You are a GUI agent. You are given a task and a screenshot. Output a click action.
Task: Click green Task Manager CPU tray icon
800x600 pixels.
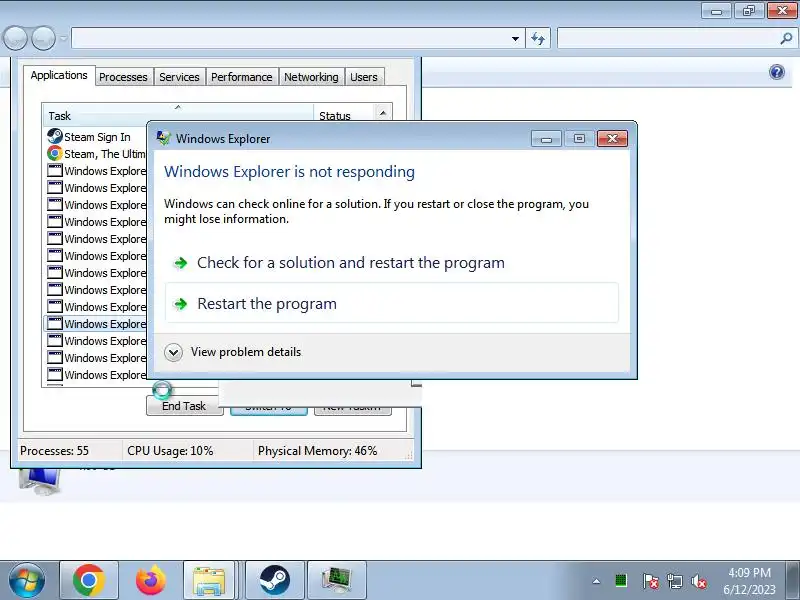pos(621,580)
